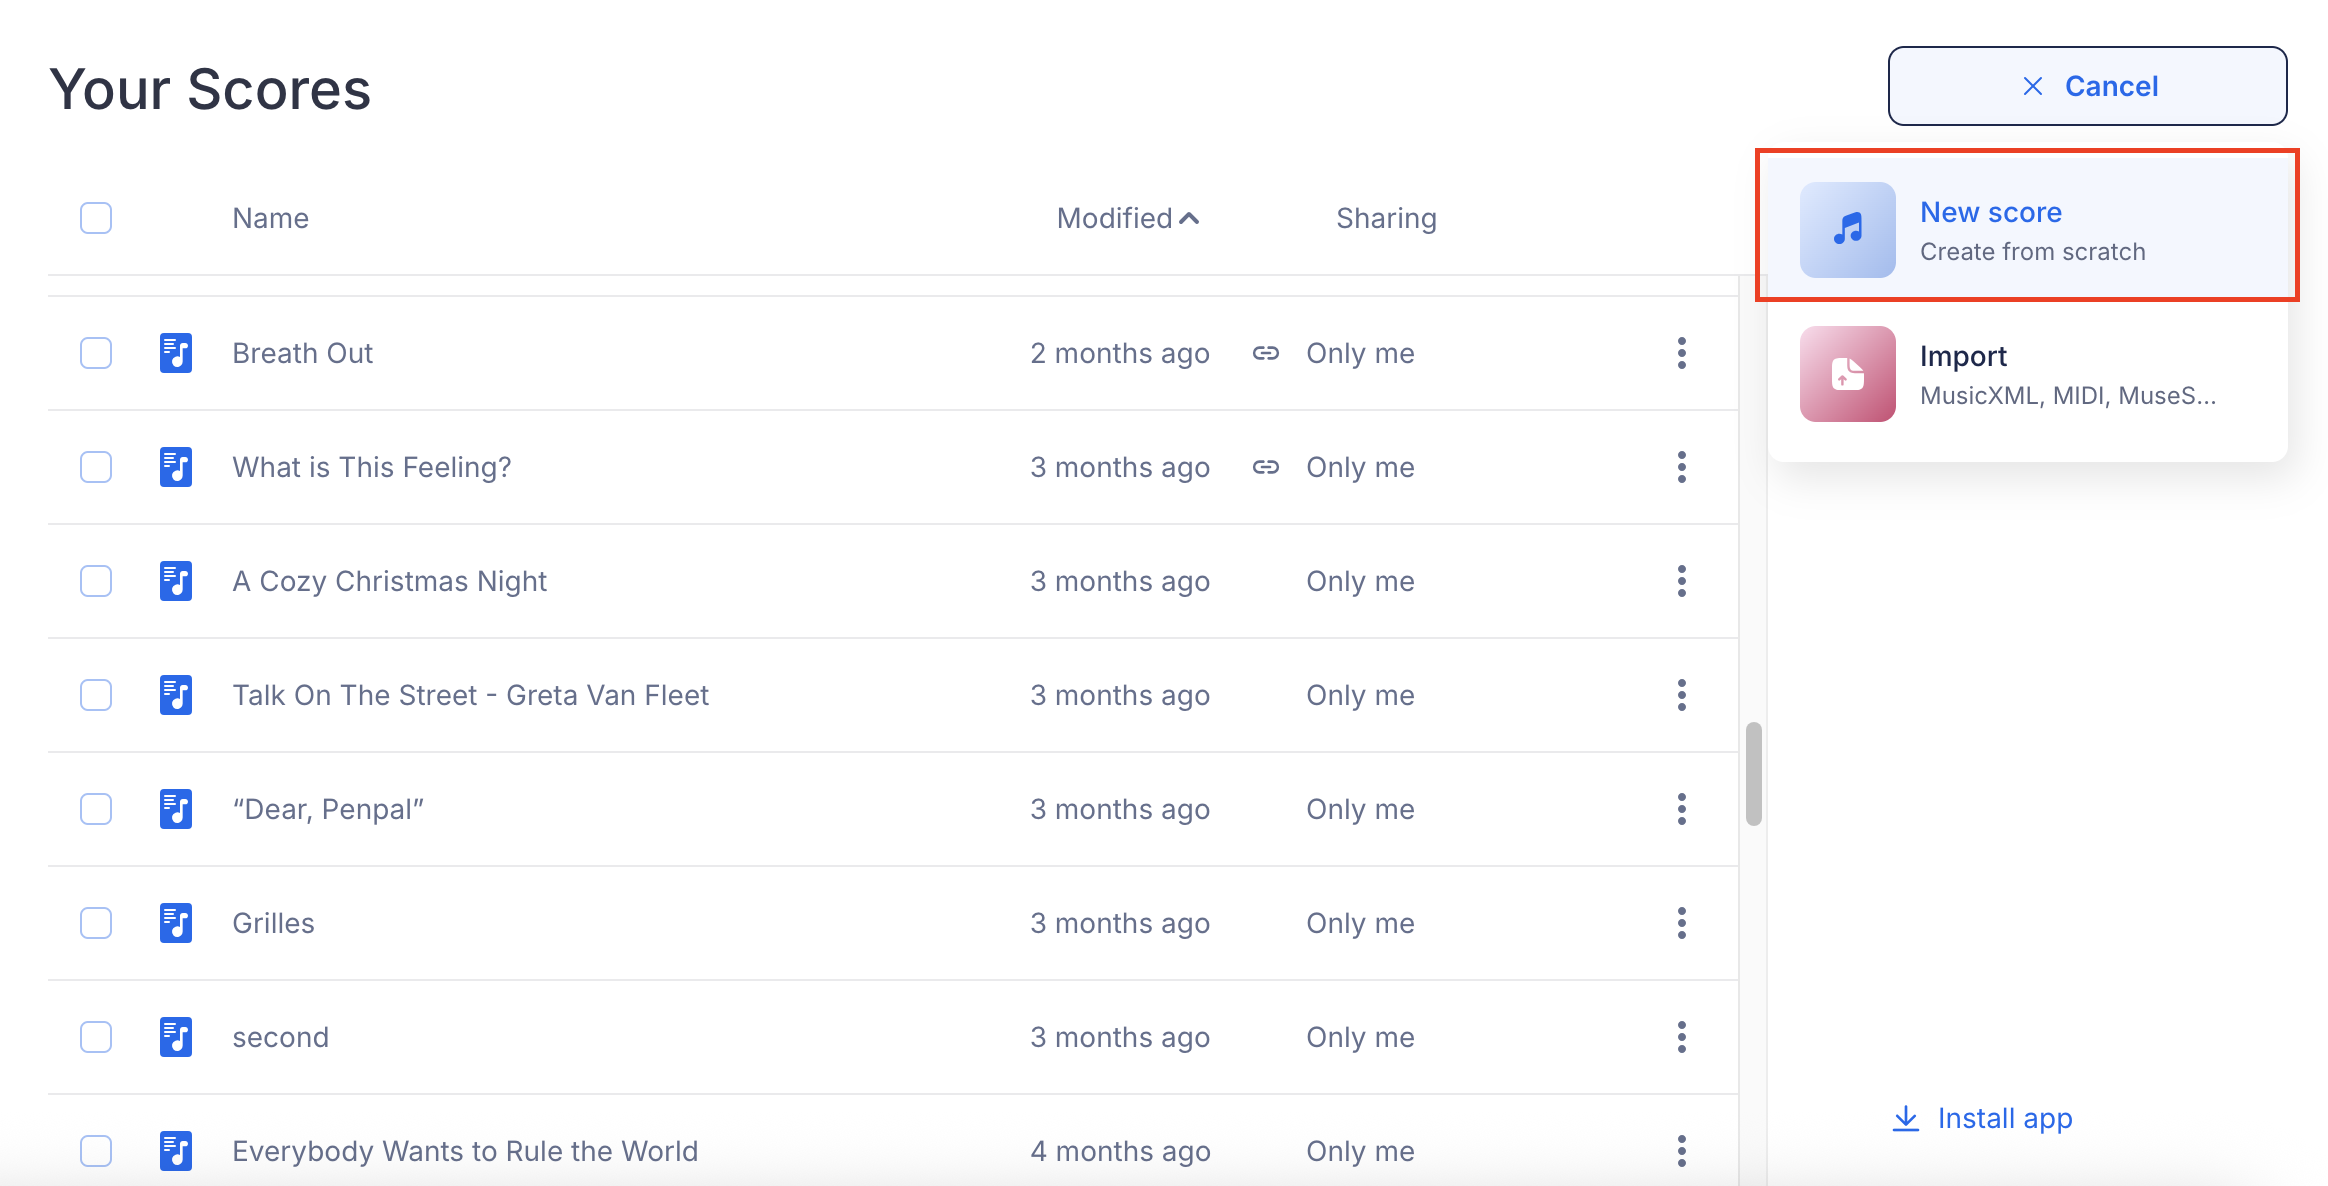
Task: Toggle the select-all checkbox in the header
Action: click(x=96, y=218)
